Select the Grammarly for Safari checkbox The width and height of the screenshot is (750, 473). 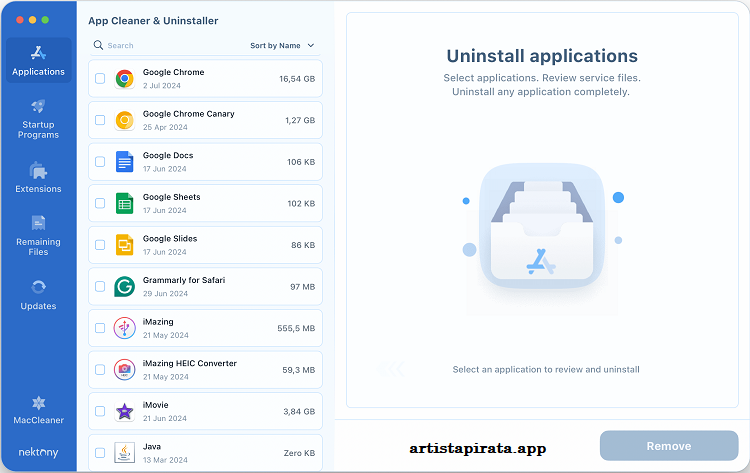coord(100,286)
